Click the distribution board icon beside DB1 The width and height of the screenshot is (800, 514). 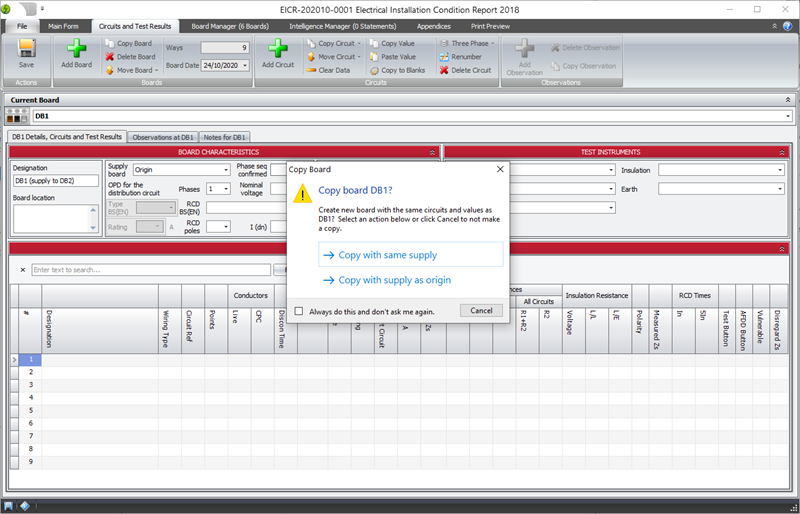pos(17,116)
